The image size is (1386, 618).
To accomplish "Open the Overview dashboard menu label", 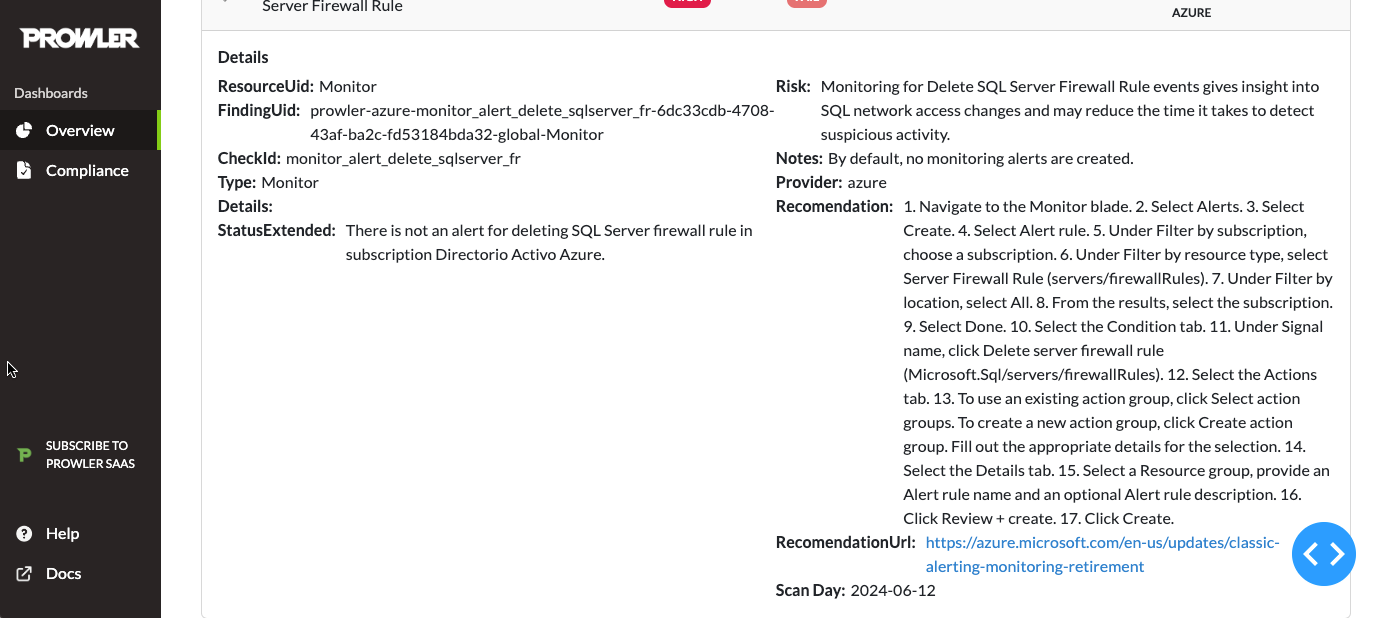I will click(80, 131).
